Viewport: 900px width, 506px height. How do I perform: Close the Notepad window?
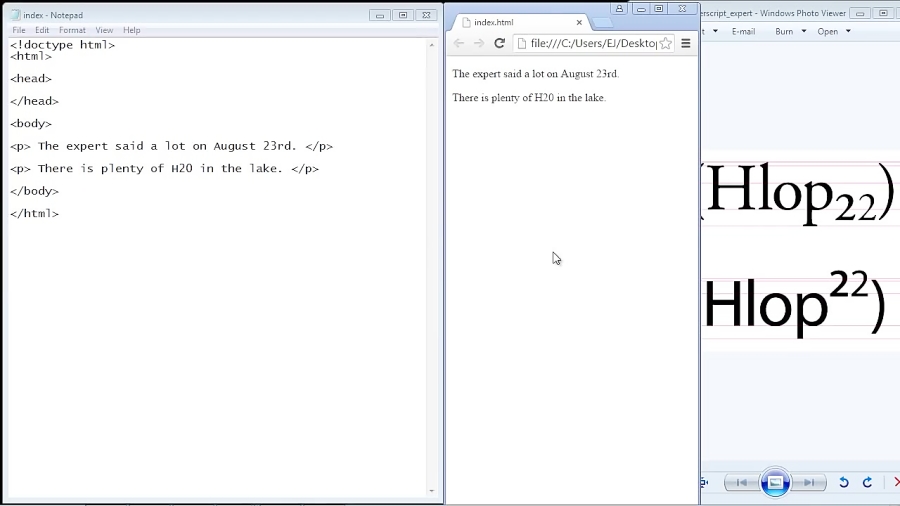click(x=426, y=15)
